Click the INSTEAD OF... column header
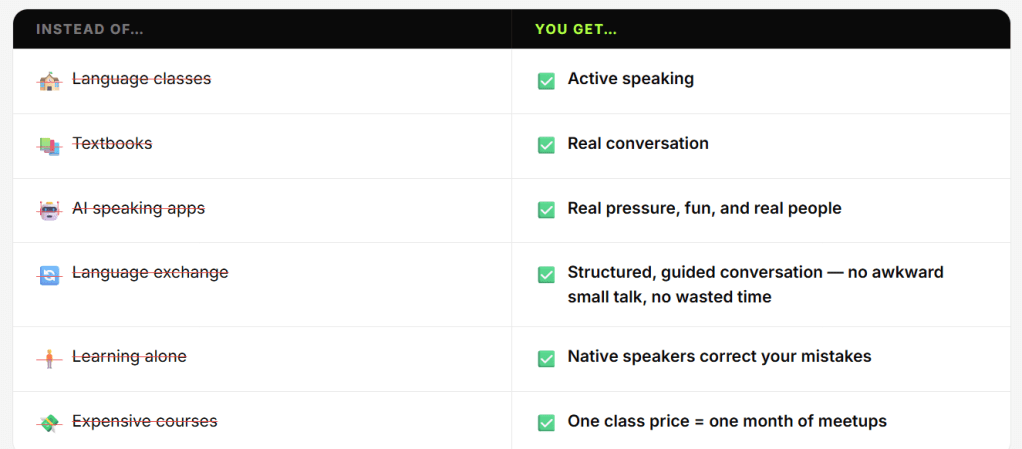Viewport: 1022px width, 449px height. coord(90,29)
